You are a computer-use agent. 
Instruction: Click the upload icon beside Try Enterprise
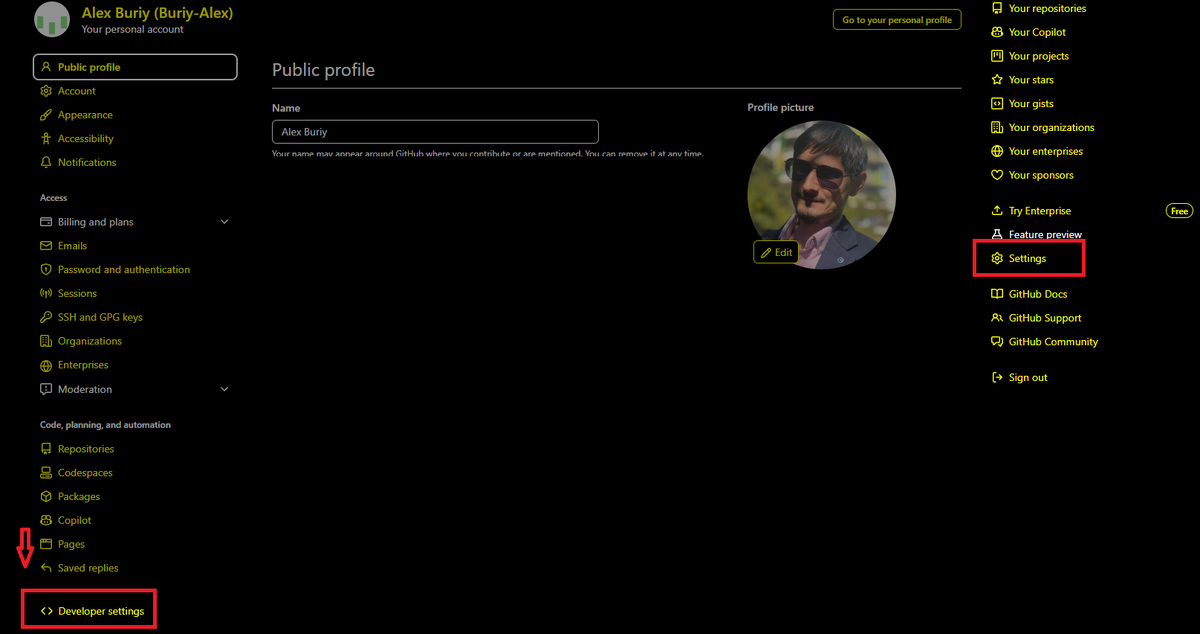pyautogui.click(x=997, y=211)
